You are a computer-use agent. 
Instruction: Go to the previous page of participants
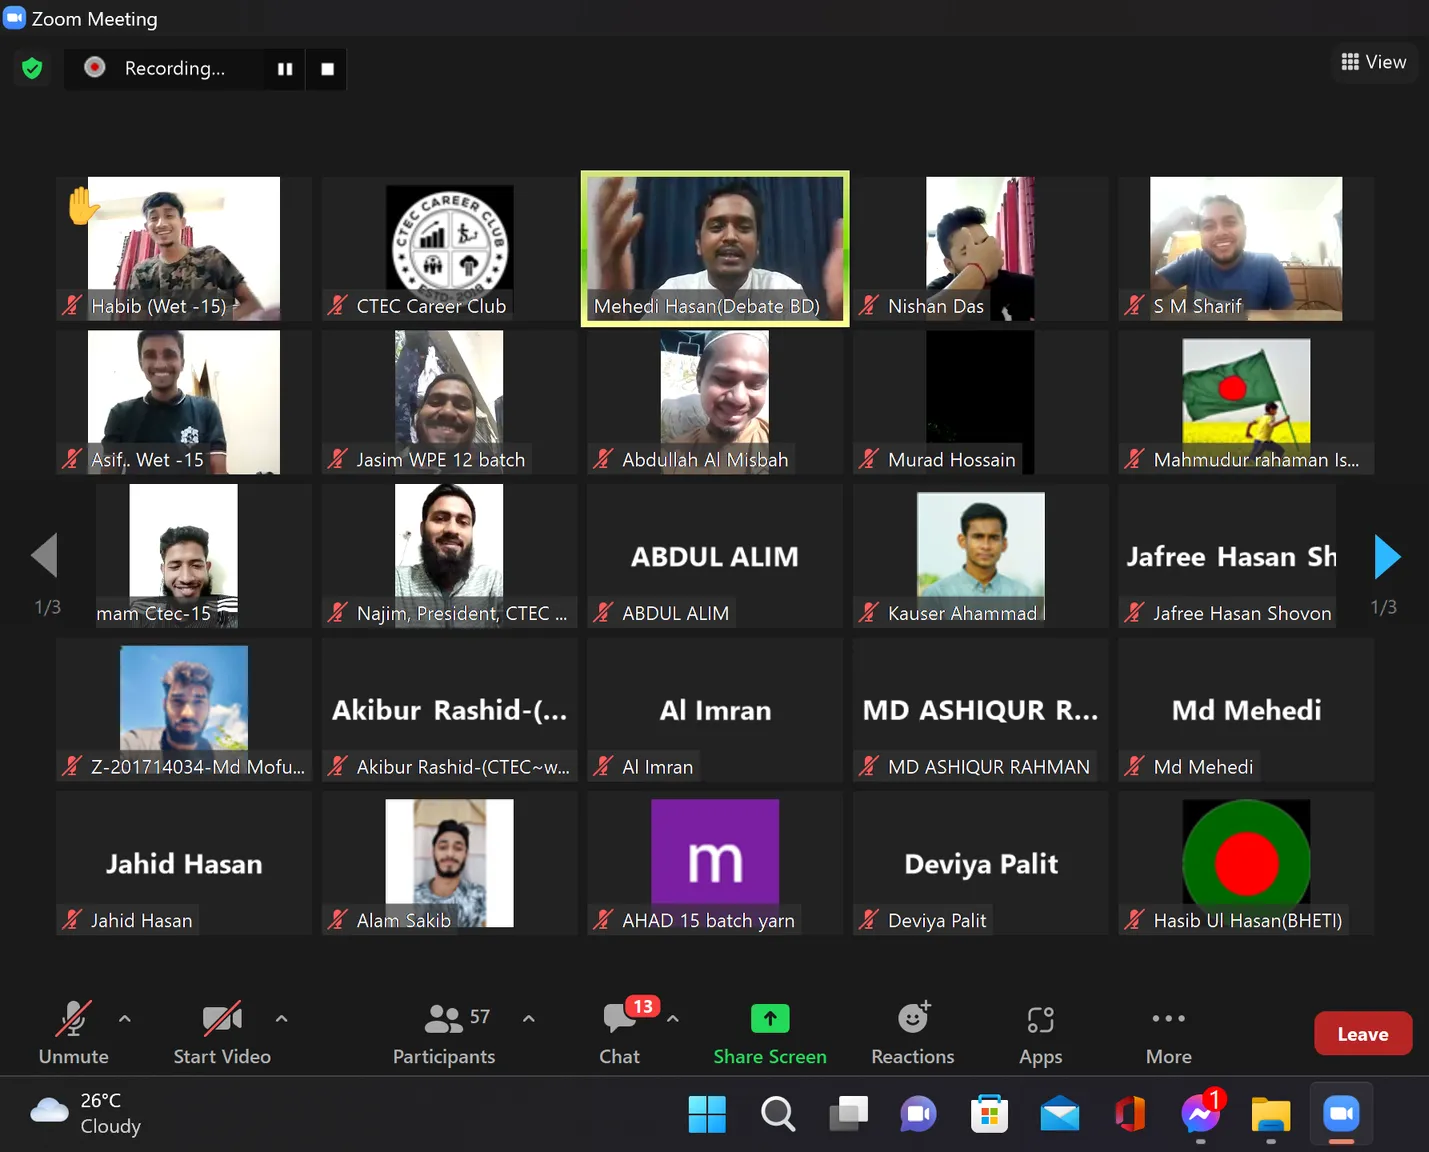pyautogui.click(x=44, y=555)
